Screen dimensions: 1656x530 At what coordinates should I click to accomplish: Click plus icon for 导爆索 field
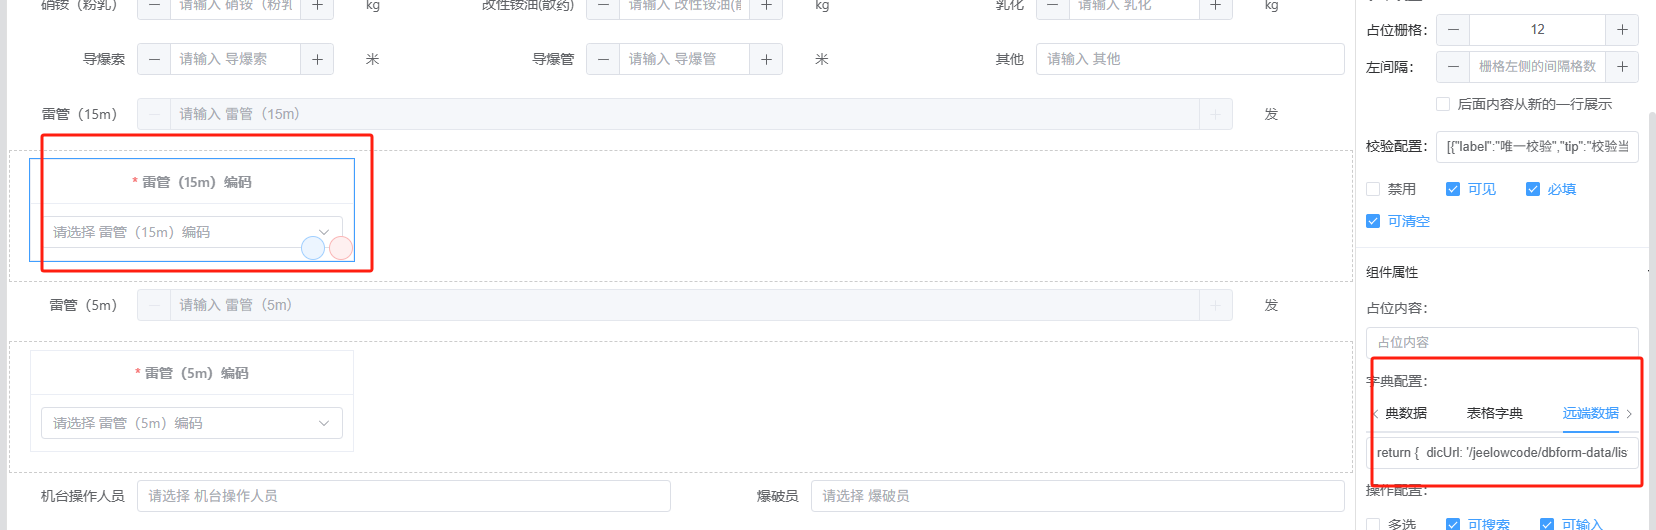(317, 59)
